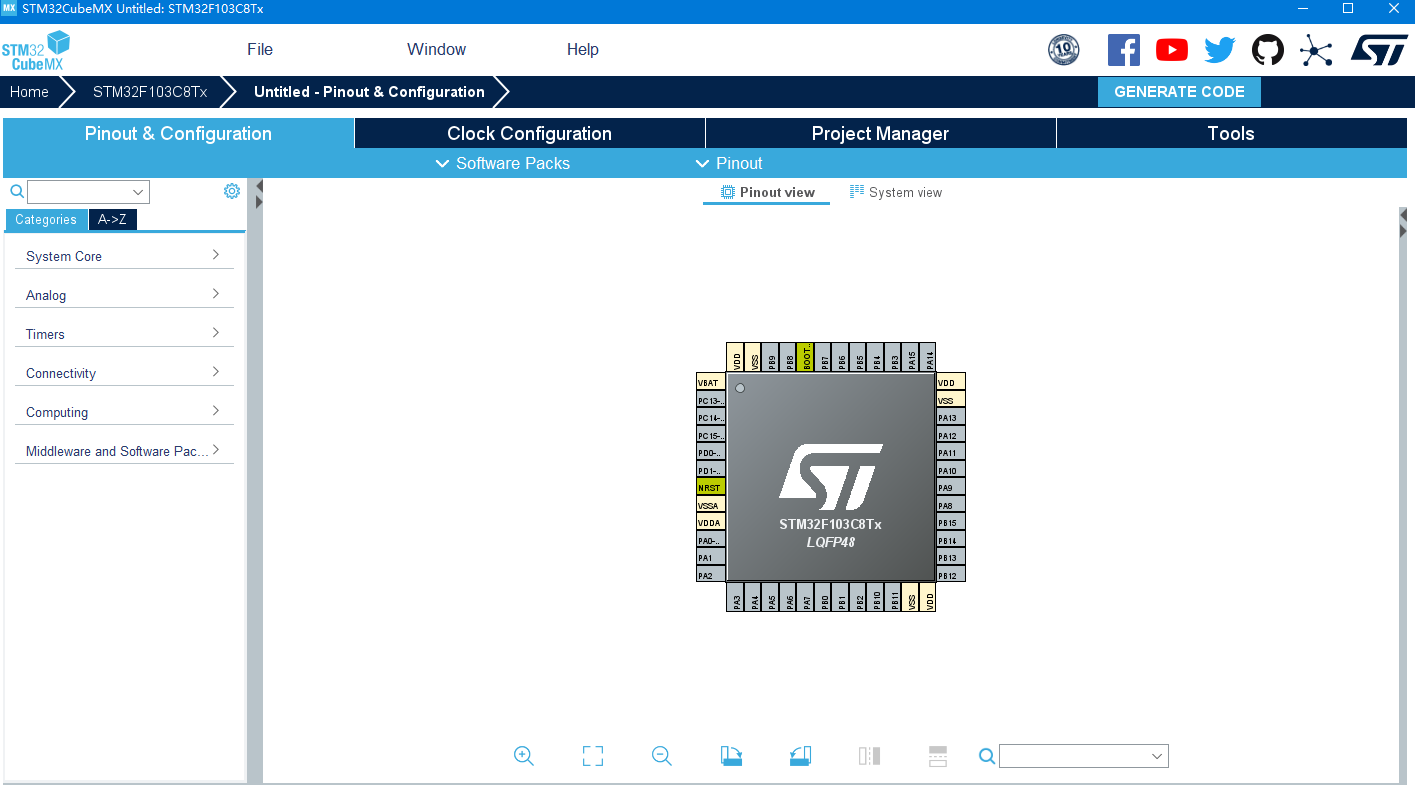The width and height of the screenshot is (1415, 789).
Task: Open the bottom pin search combo box
Action: [x=1083, y=756]
